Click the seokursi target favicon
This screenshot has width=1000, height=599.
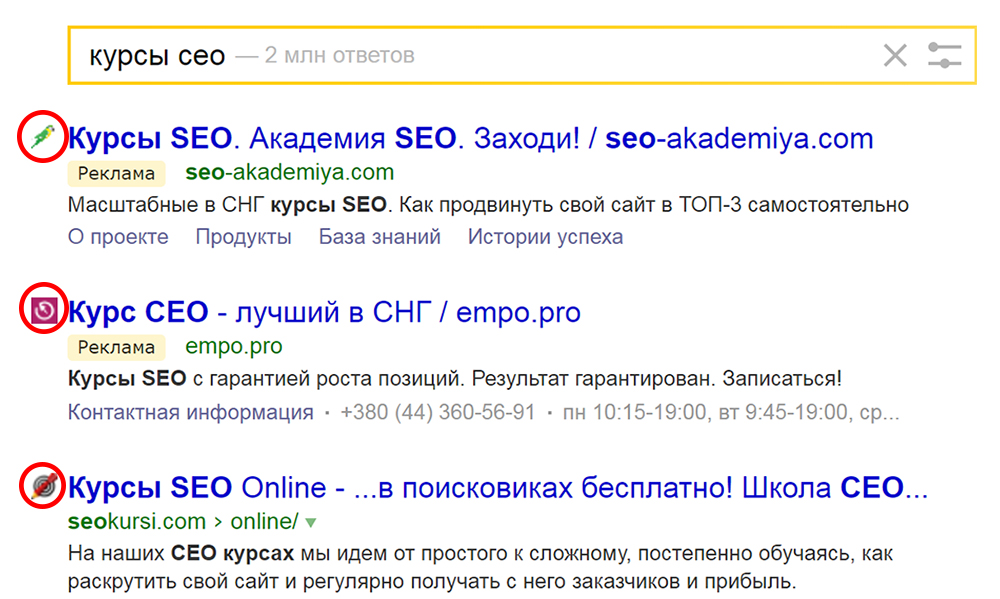tap(41, 487)
